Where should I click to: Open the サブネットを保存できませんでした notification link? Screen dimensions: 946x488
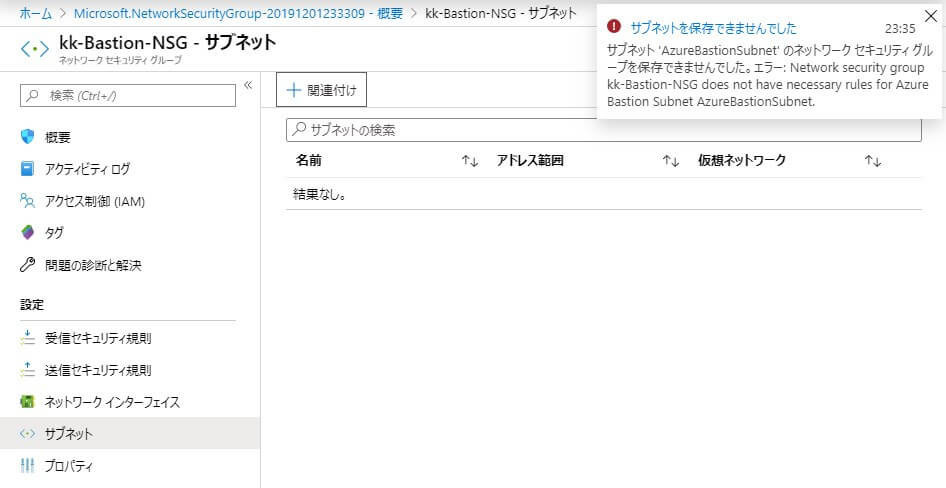coord(713,28)
